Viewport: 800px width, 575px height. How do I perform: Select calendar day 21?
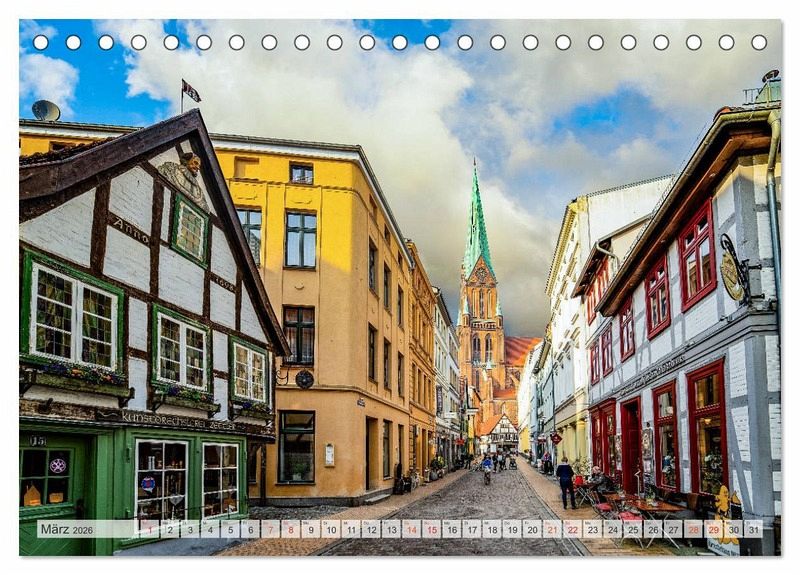tap(553, 529)
